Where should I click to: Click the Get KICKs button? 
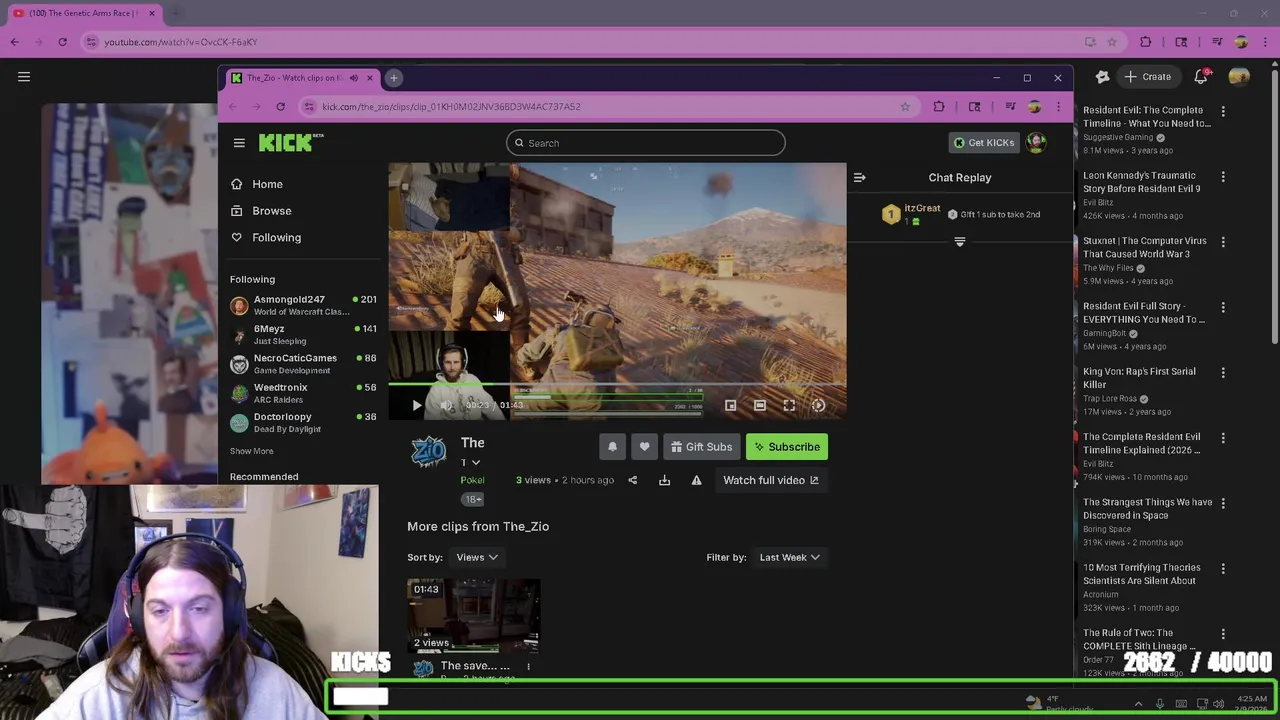tap(984, 142)
